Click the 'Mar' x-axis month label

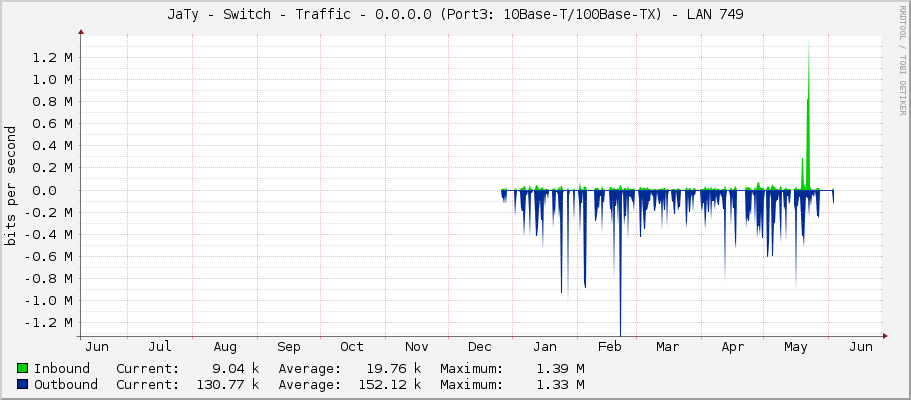pos(668,347)
